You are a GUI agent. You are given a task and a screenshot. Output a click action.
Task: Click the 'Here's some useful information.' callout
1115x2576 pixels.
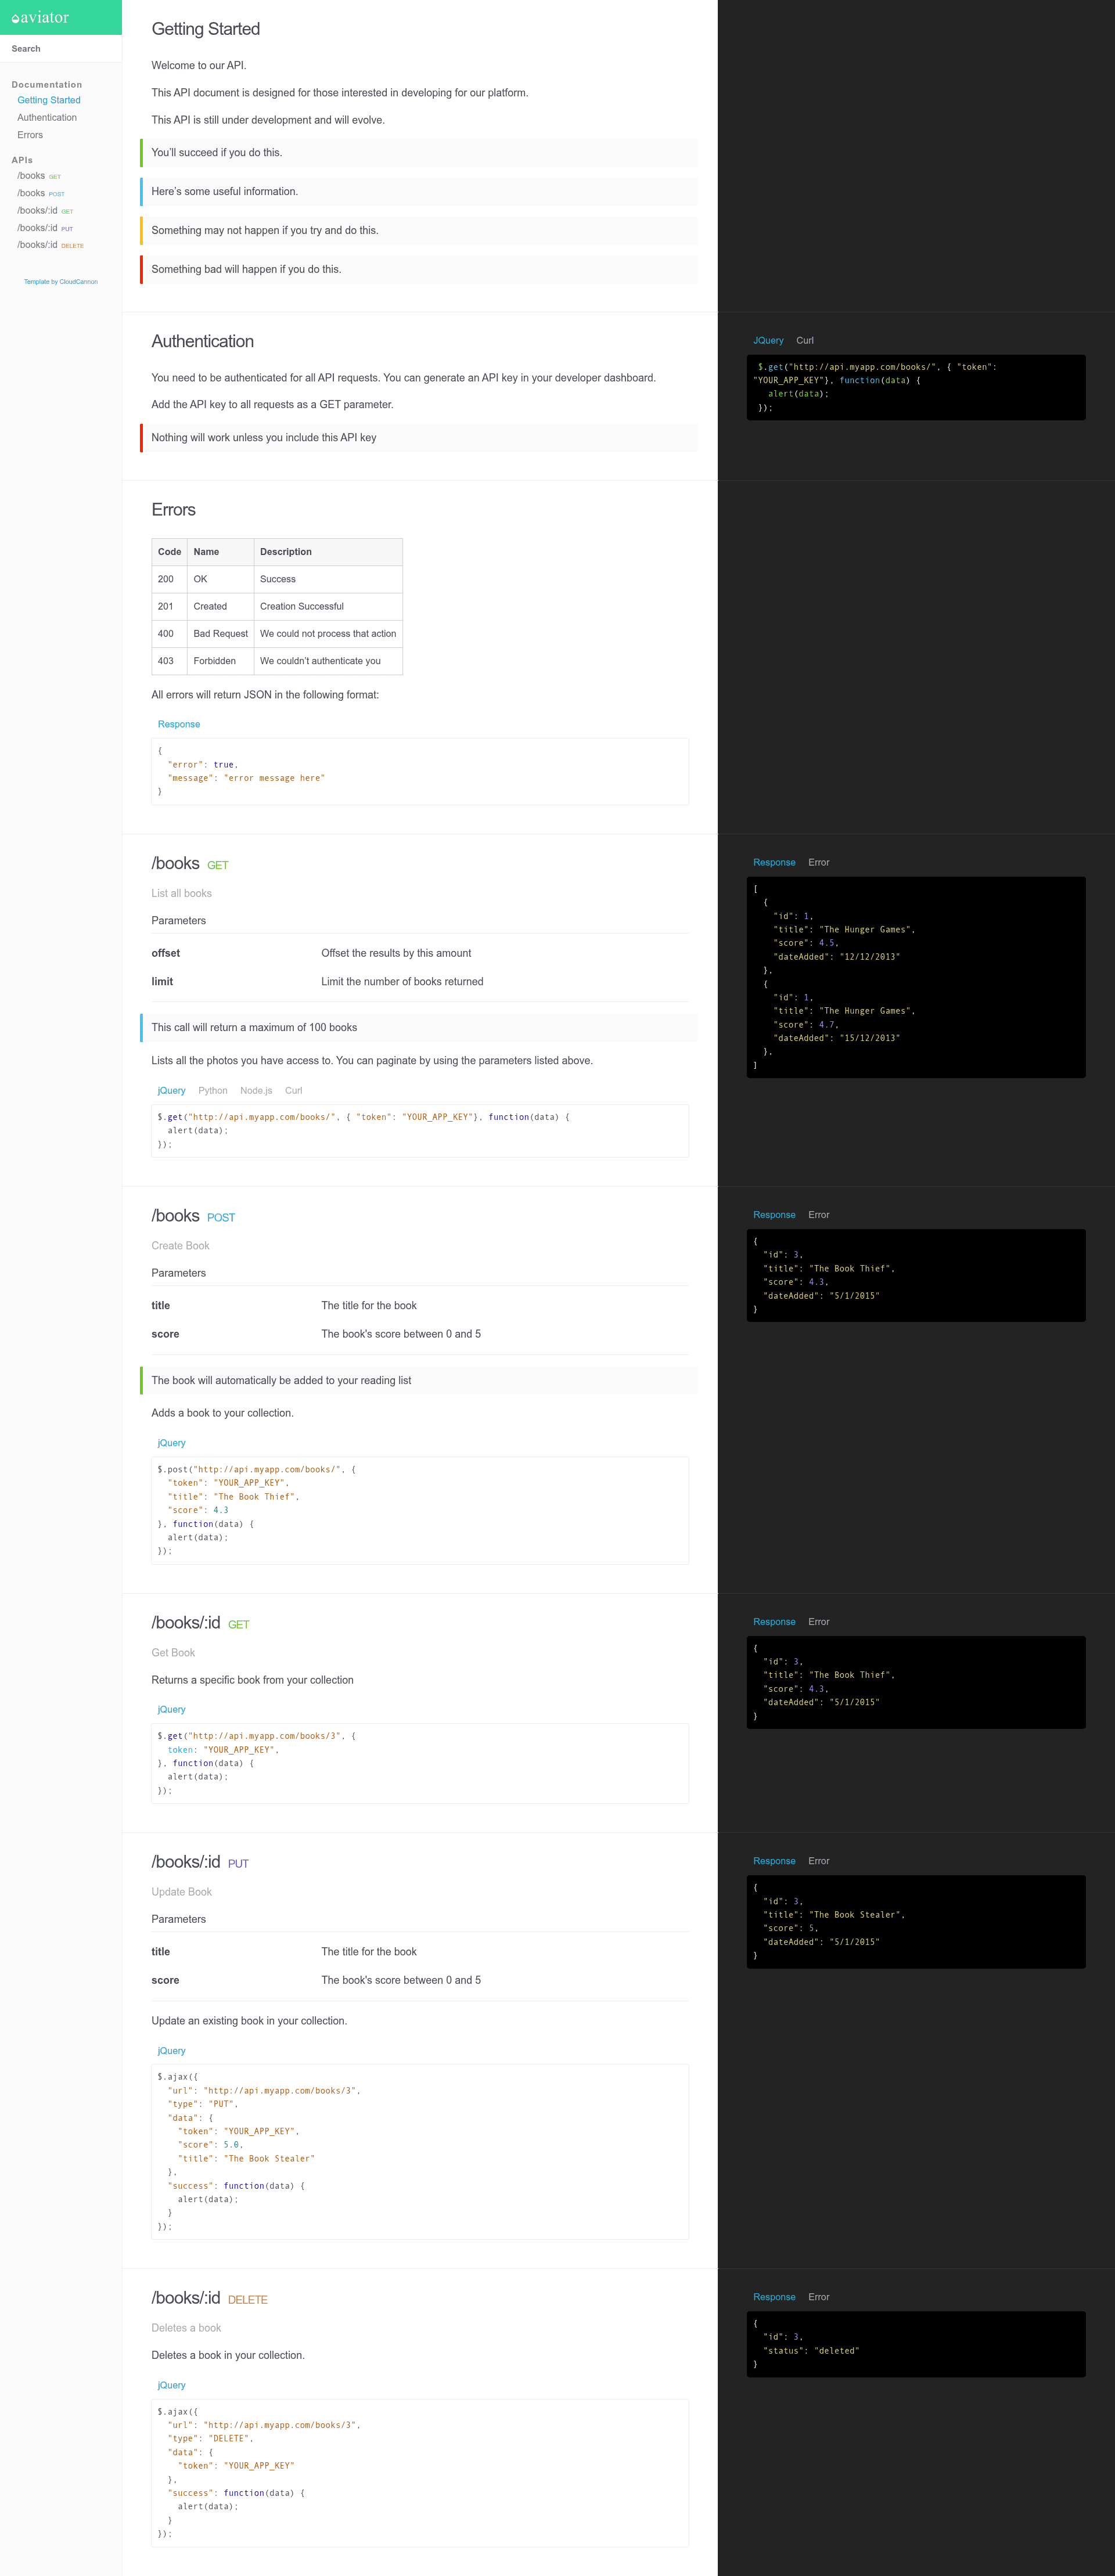pyautogui.click(x=419, y=192)
